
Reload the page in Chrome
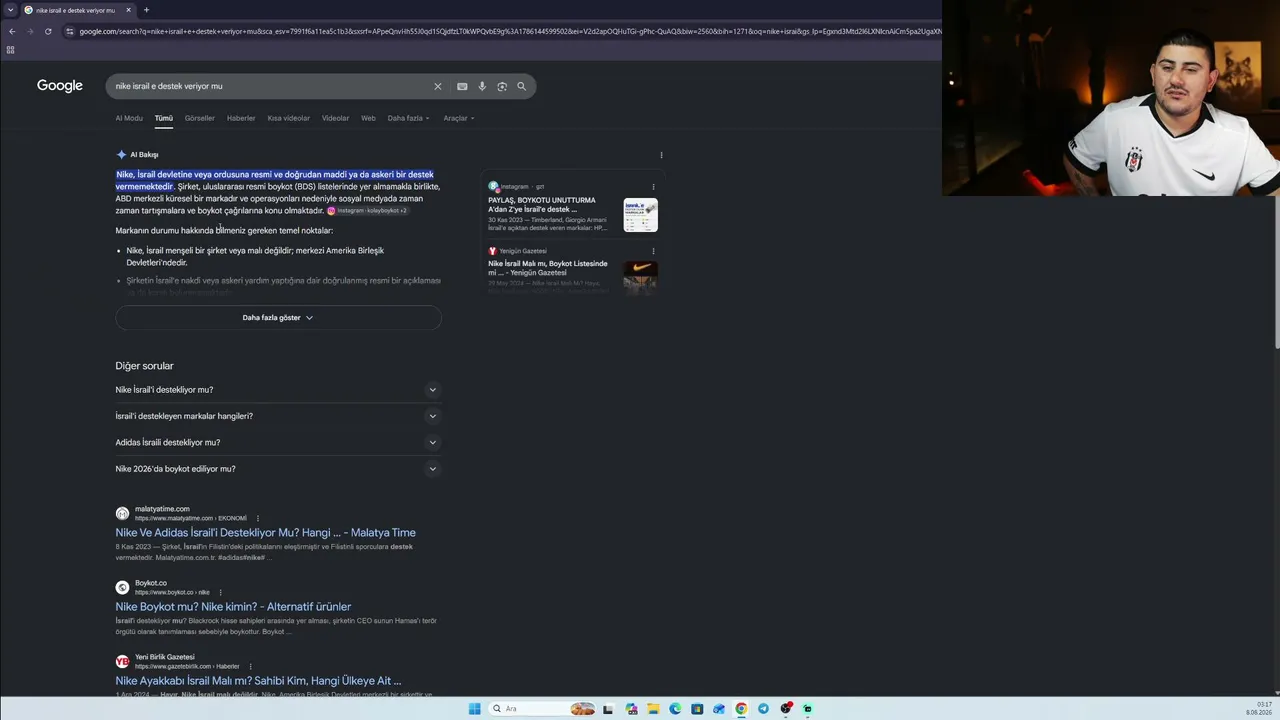pyautogui.click(x=48, y=31)
